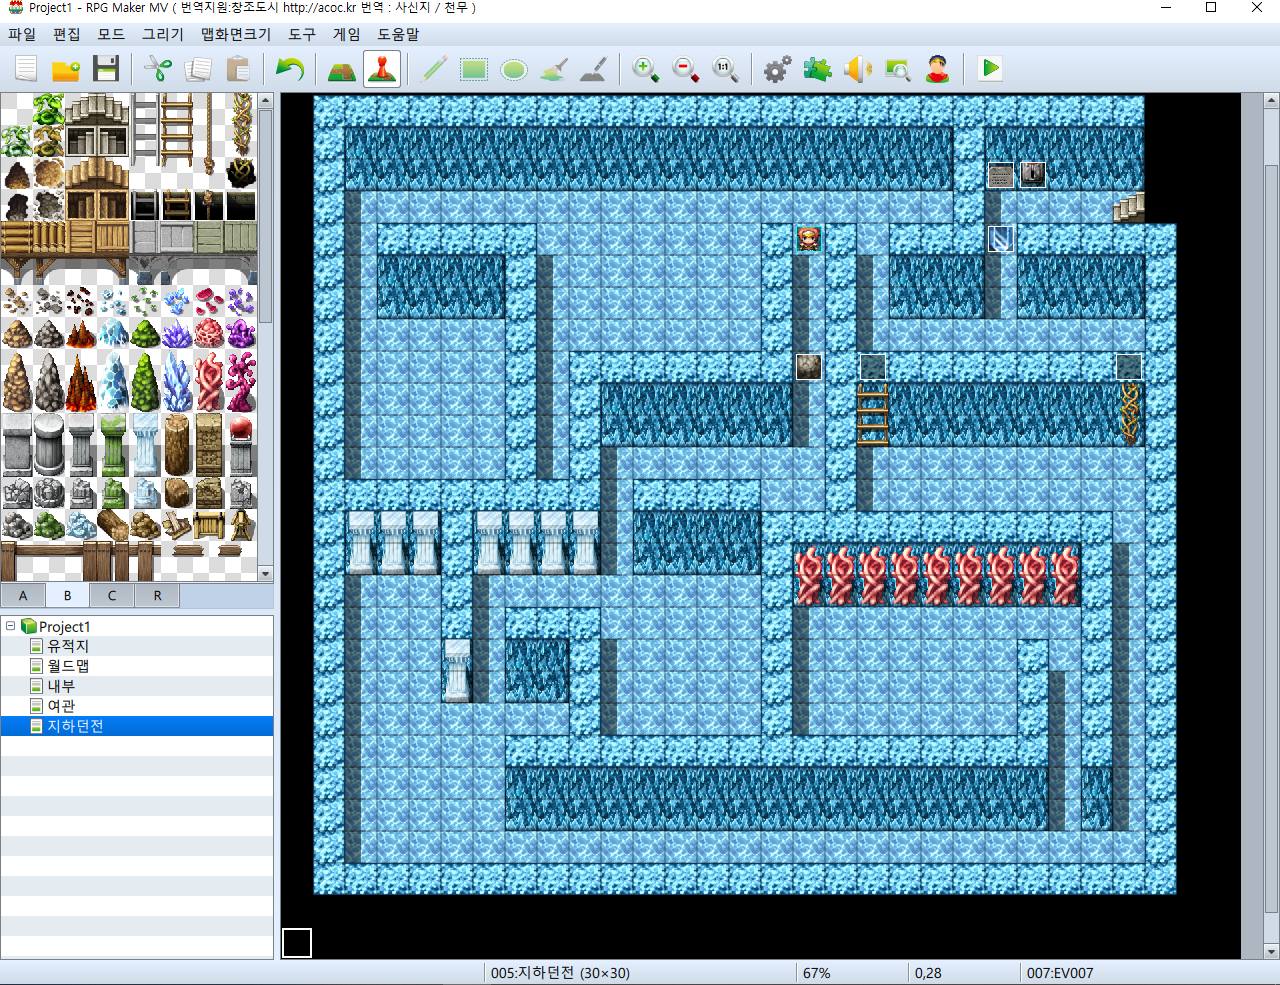Click the 005:지하던전 (30×30) status text
Image resolution: width=1280 pixels, height=985 pixels.
point(560,973)
